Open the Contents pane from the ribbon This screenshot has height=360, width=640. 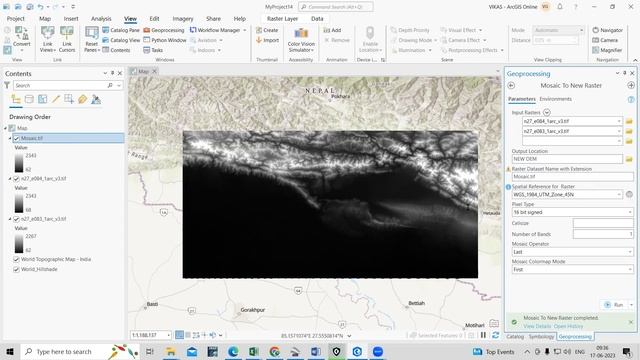116,50
